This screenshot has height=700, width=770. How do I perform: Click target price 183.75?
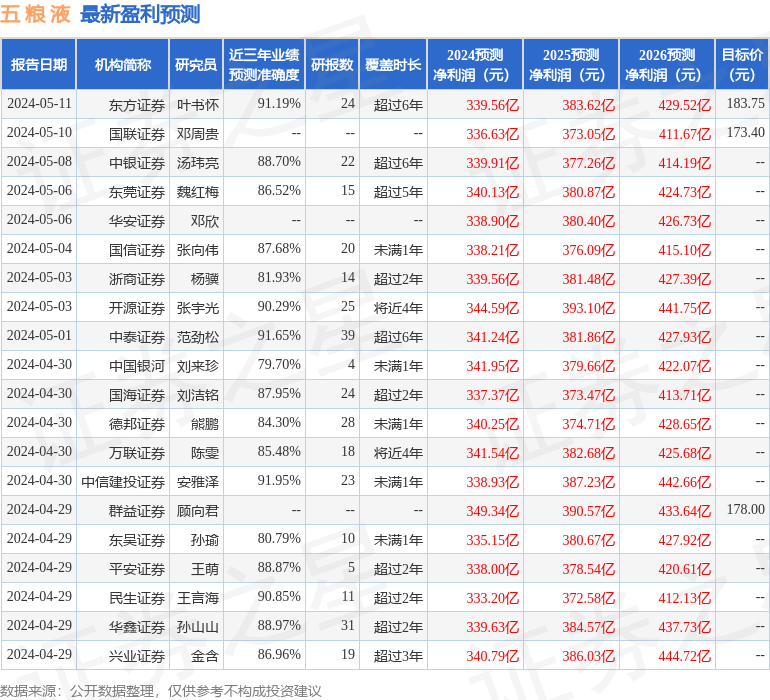click(745, 103)
